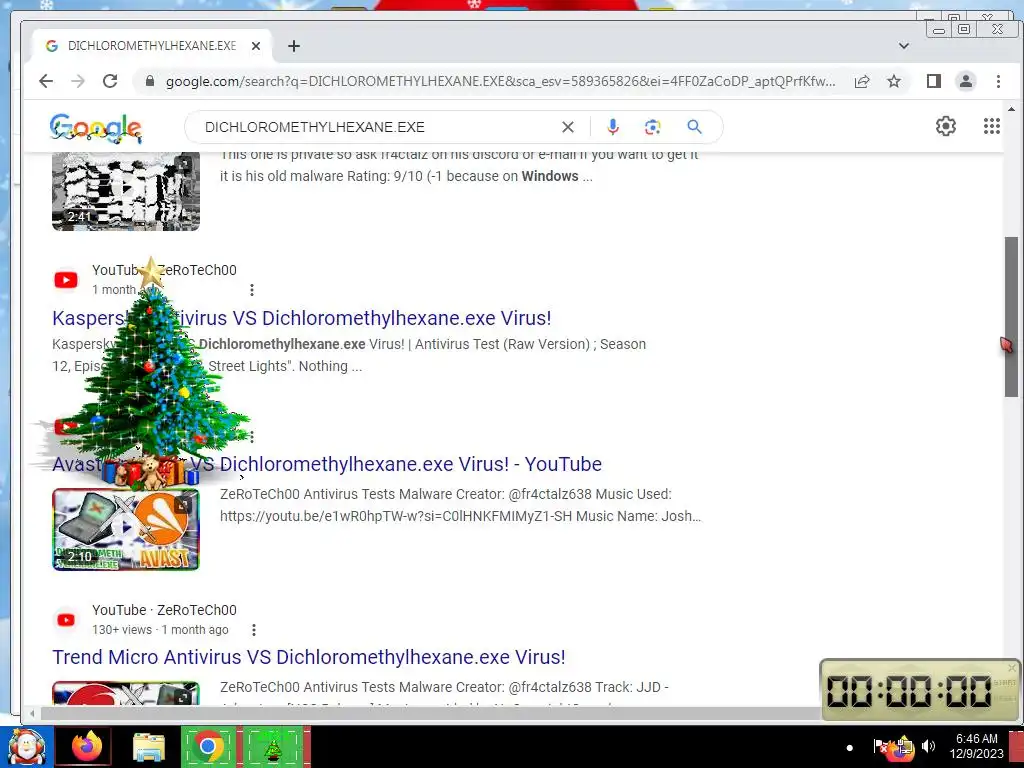Click the YouTube icon on Kaspersky result
This screenshot has height=768, width=1024.
(66, 280)
